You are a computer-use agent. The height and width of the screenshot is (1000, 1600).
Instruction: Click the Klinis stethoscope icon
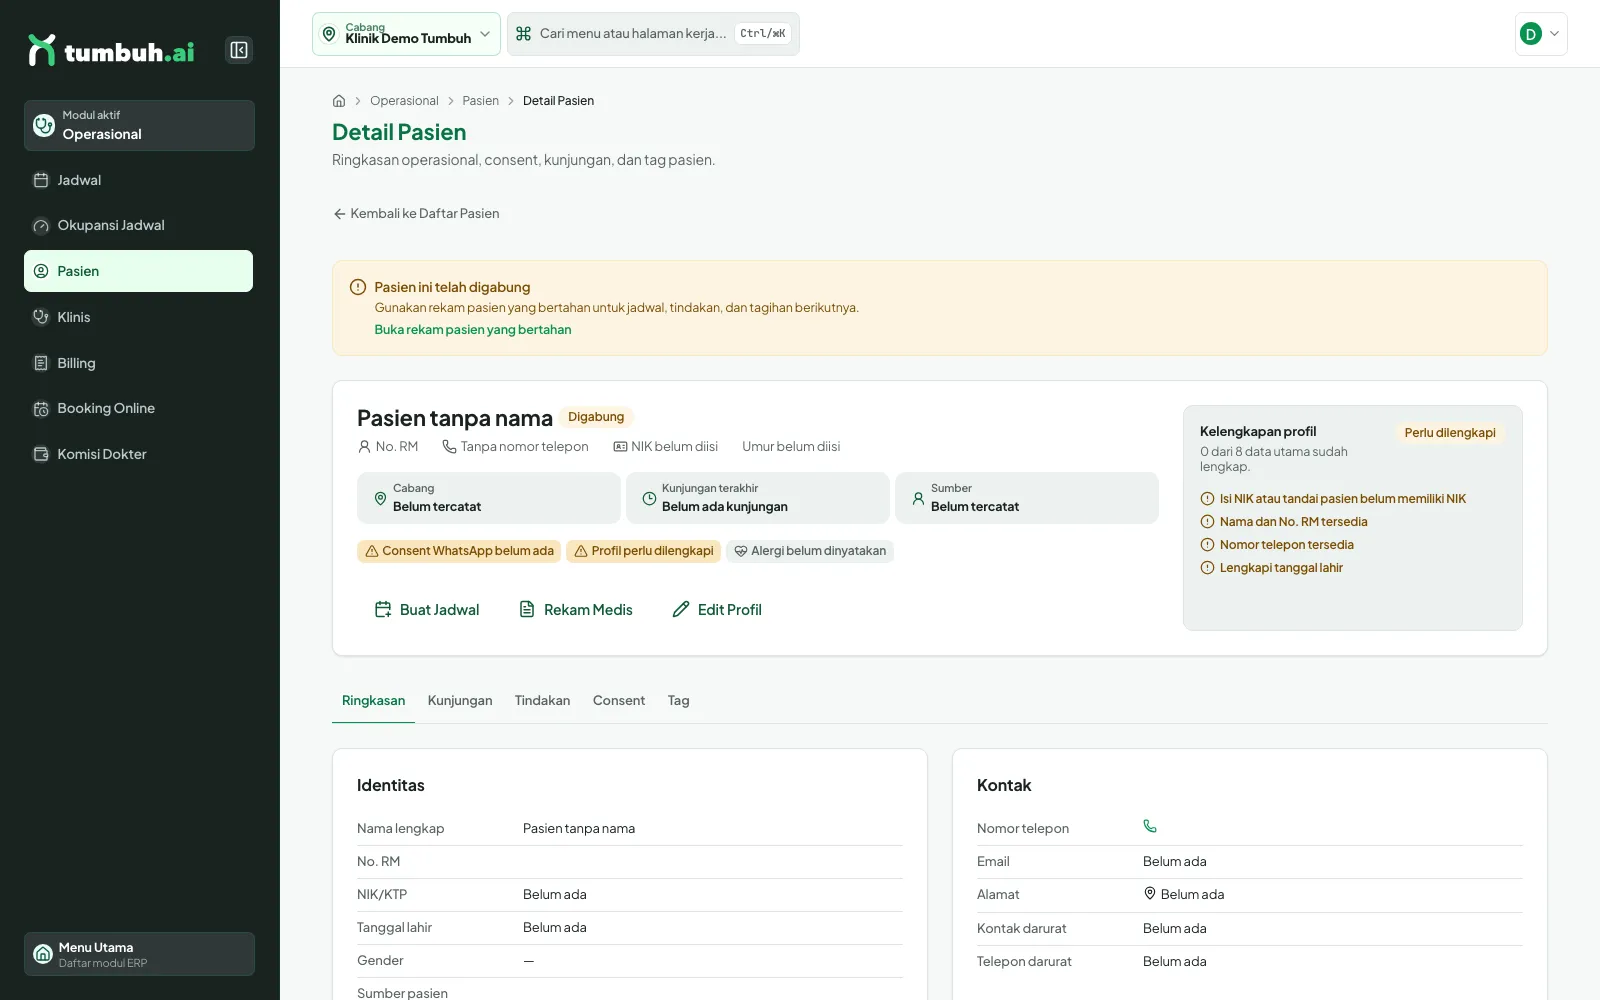41,317
